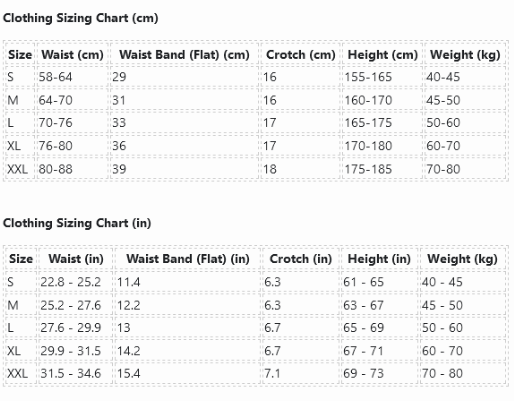Click the 160-170 height cell
The image size is (514, 401).
368,100
